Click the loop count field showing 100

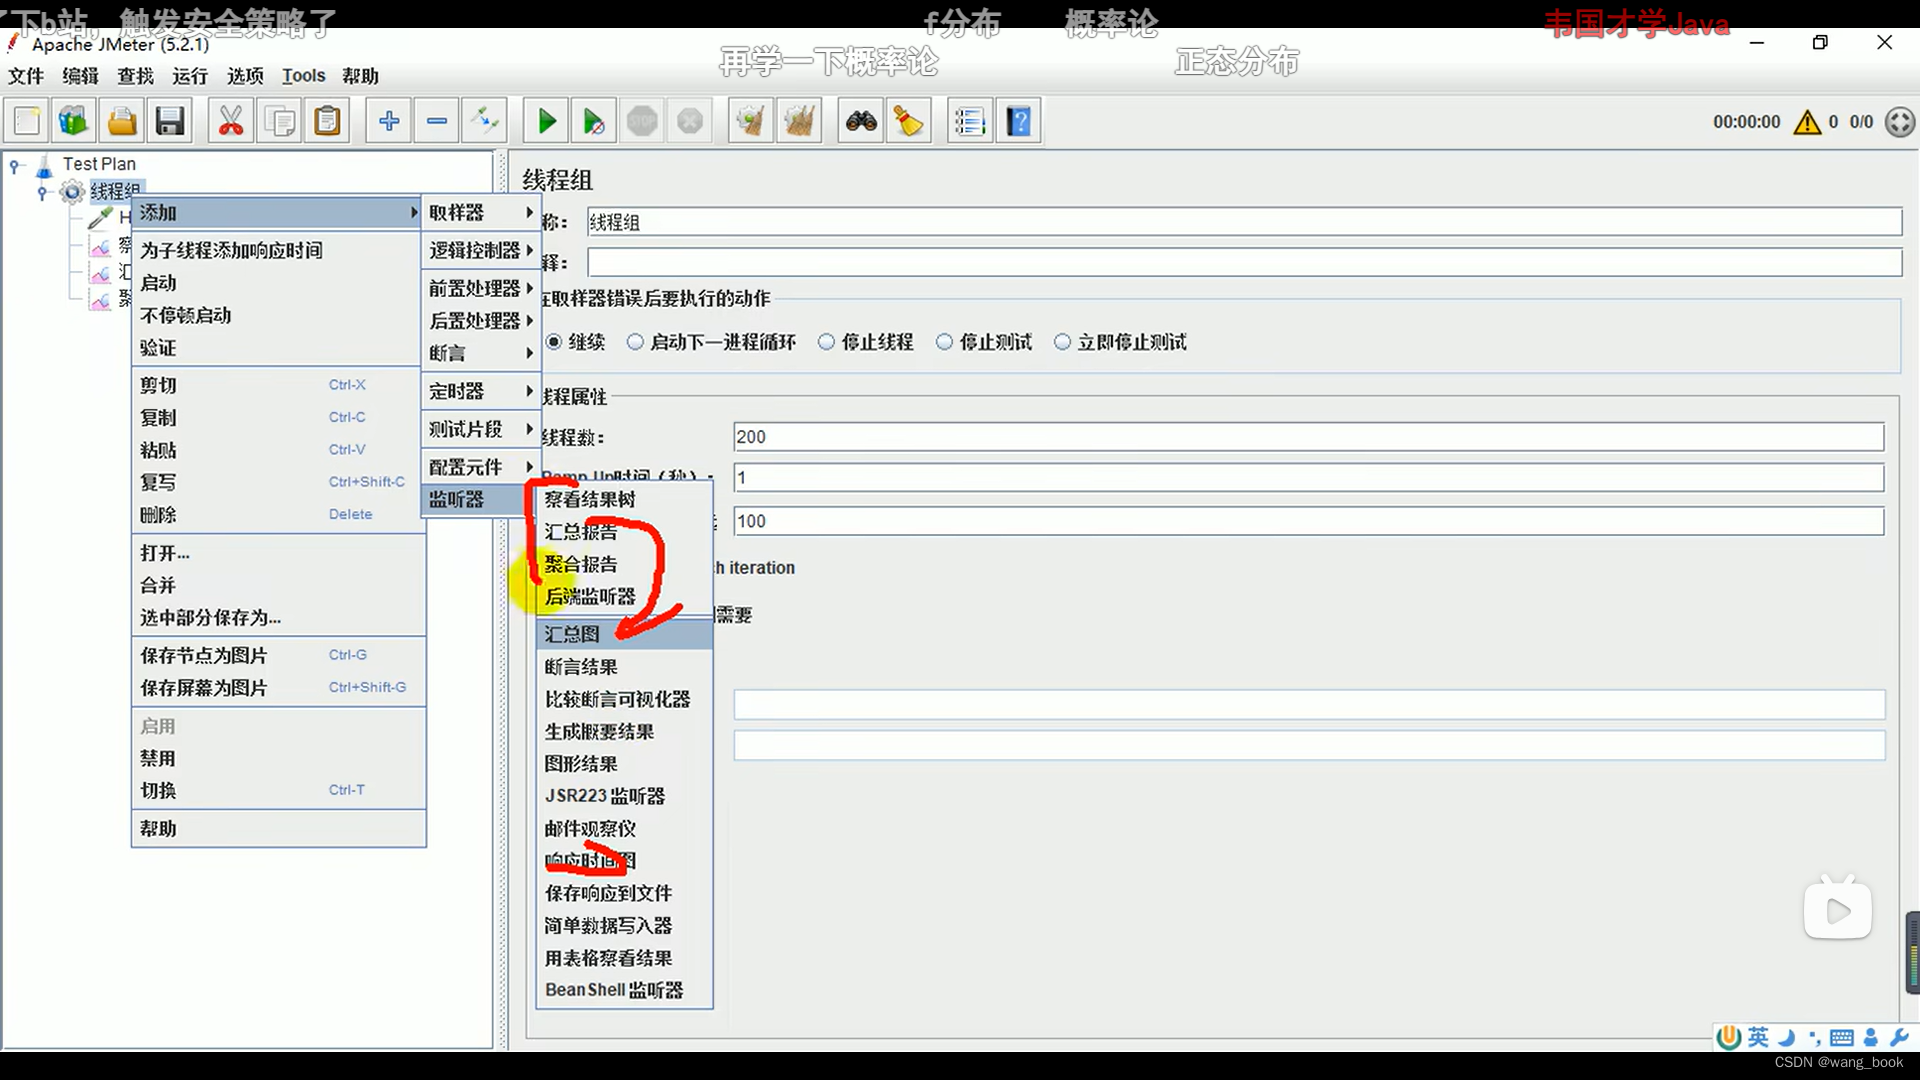coord(1308,521)
